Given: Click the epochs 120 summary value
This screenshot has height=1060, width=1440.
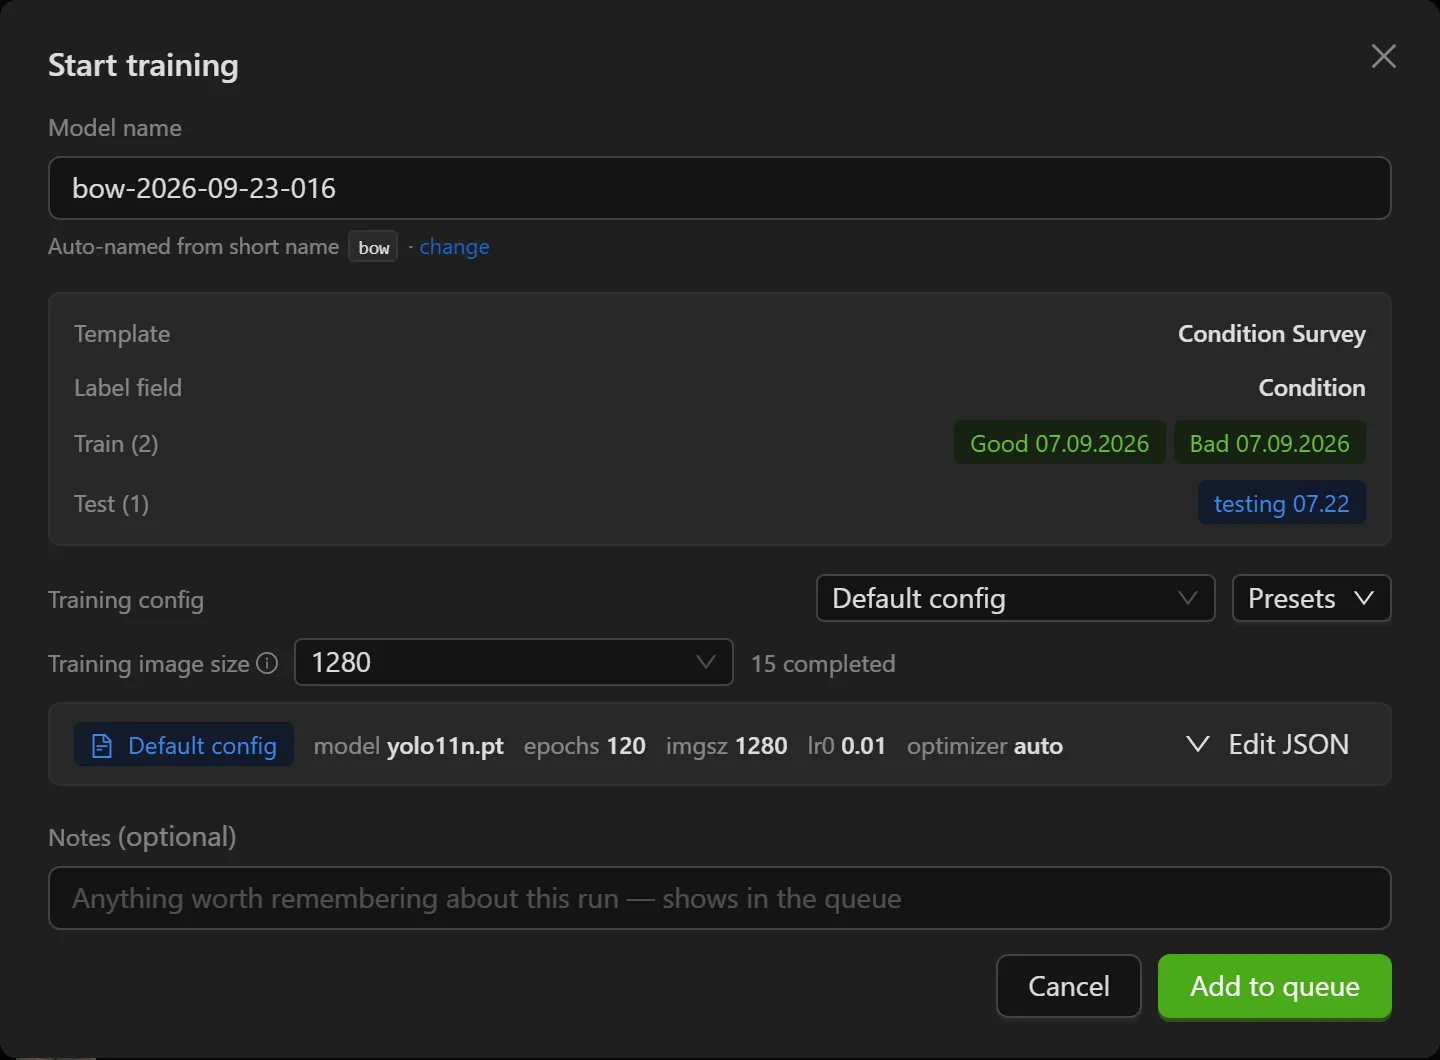Looking at the screenshot, I should pos(584,746).
